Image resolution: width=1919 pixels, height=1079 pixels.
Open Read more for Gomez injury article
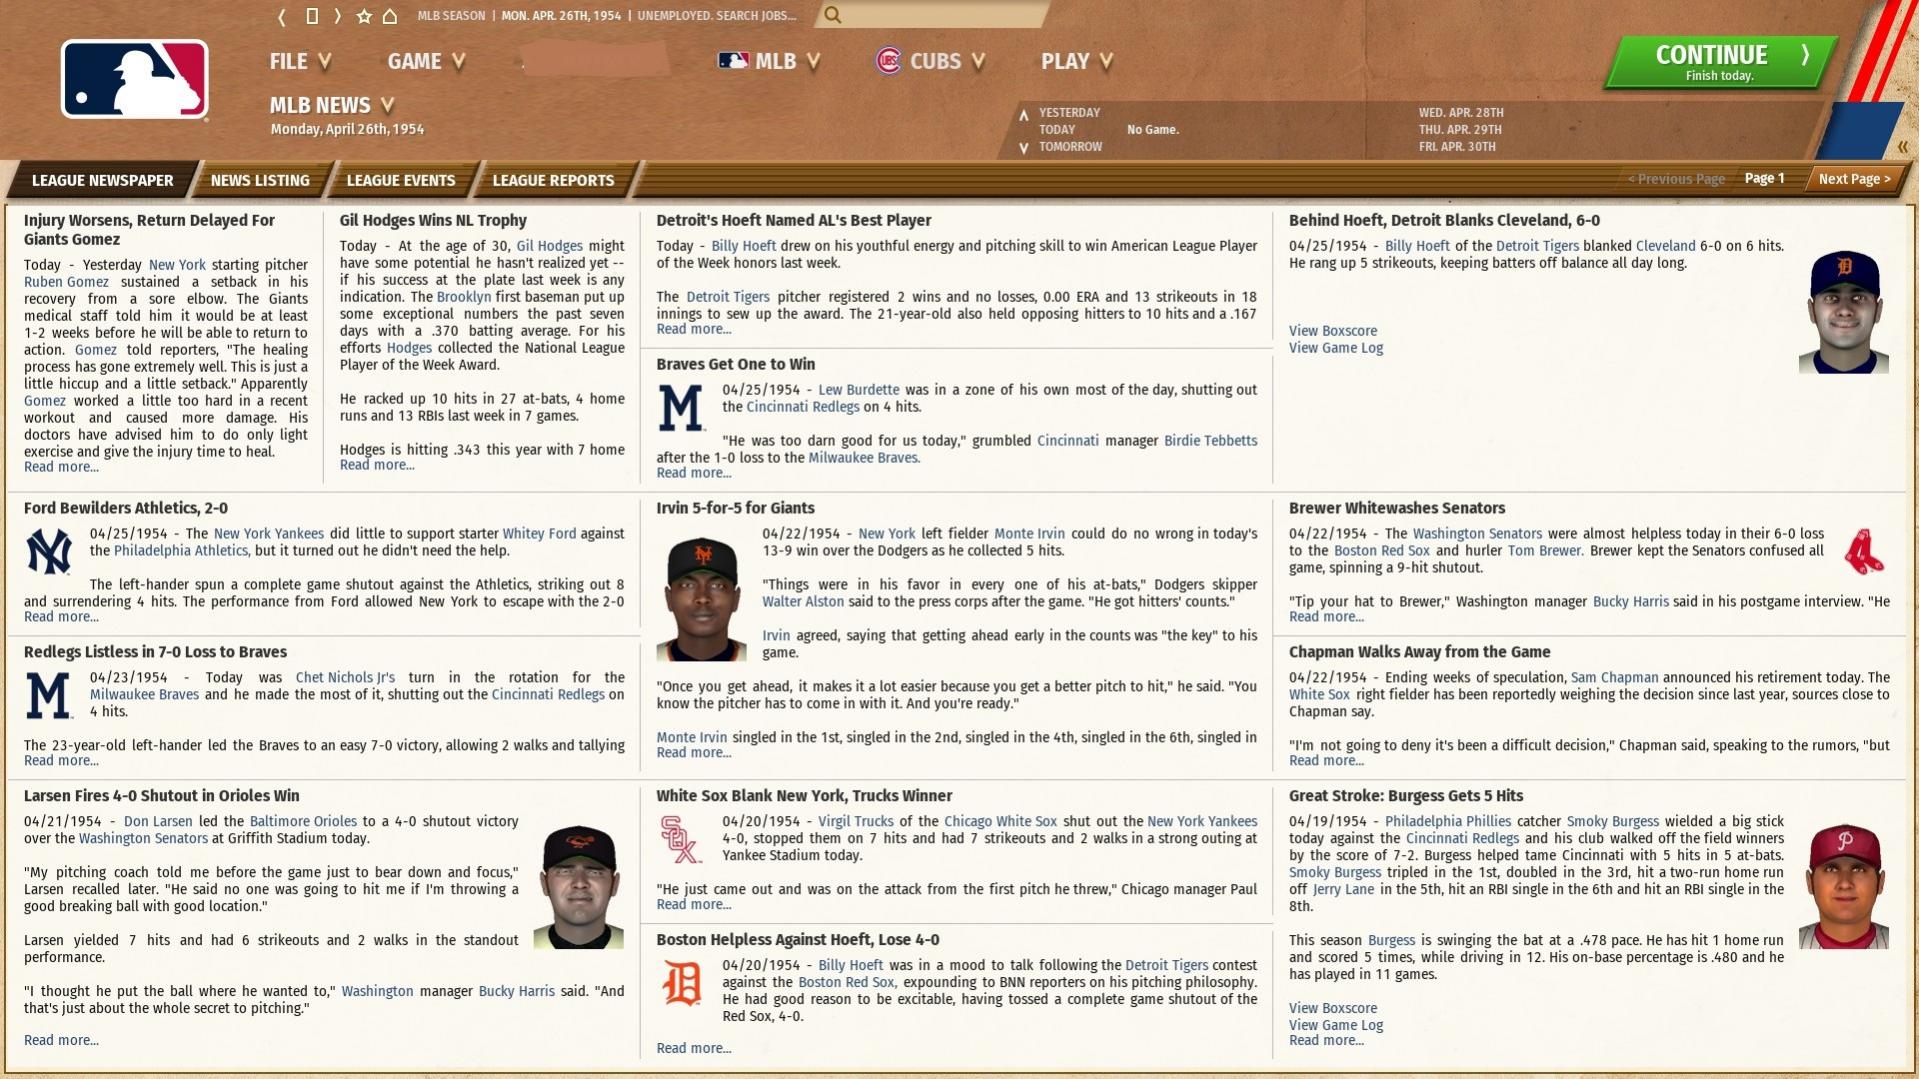coord(61,467)
